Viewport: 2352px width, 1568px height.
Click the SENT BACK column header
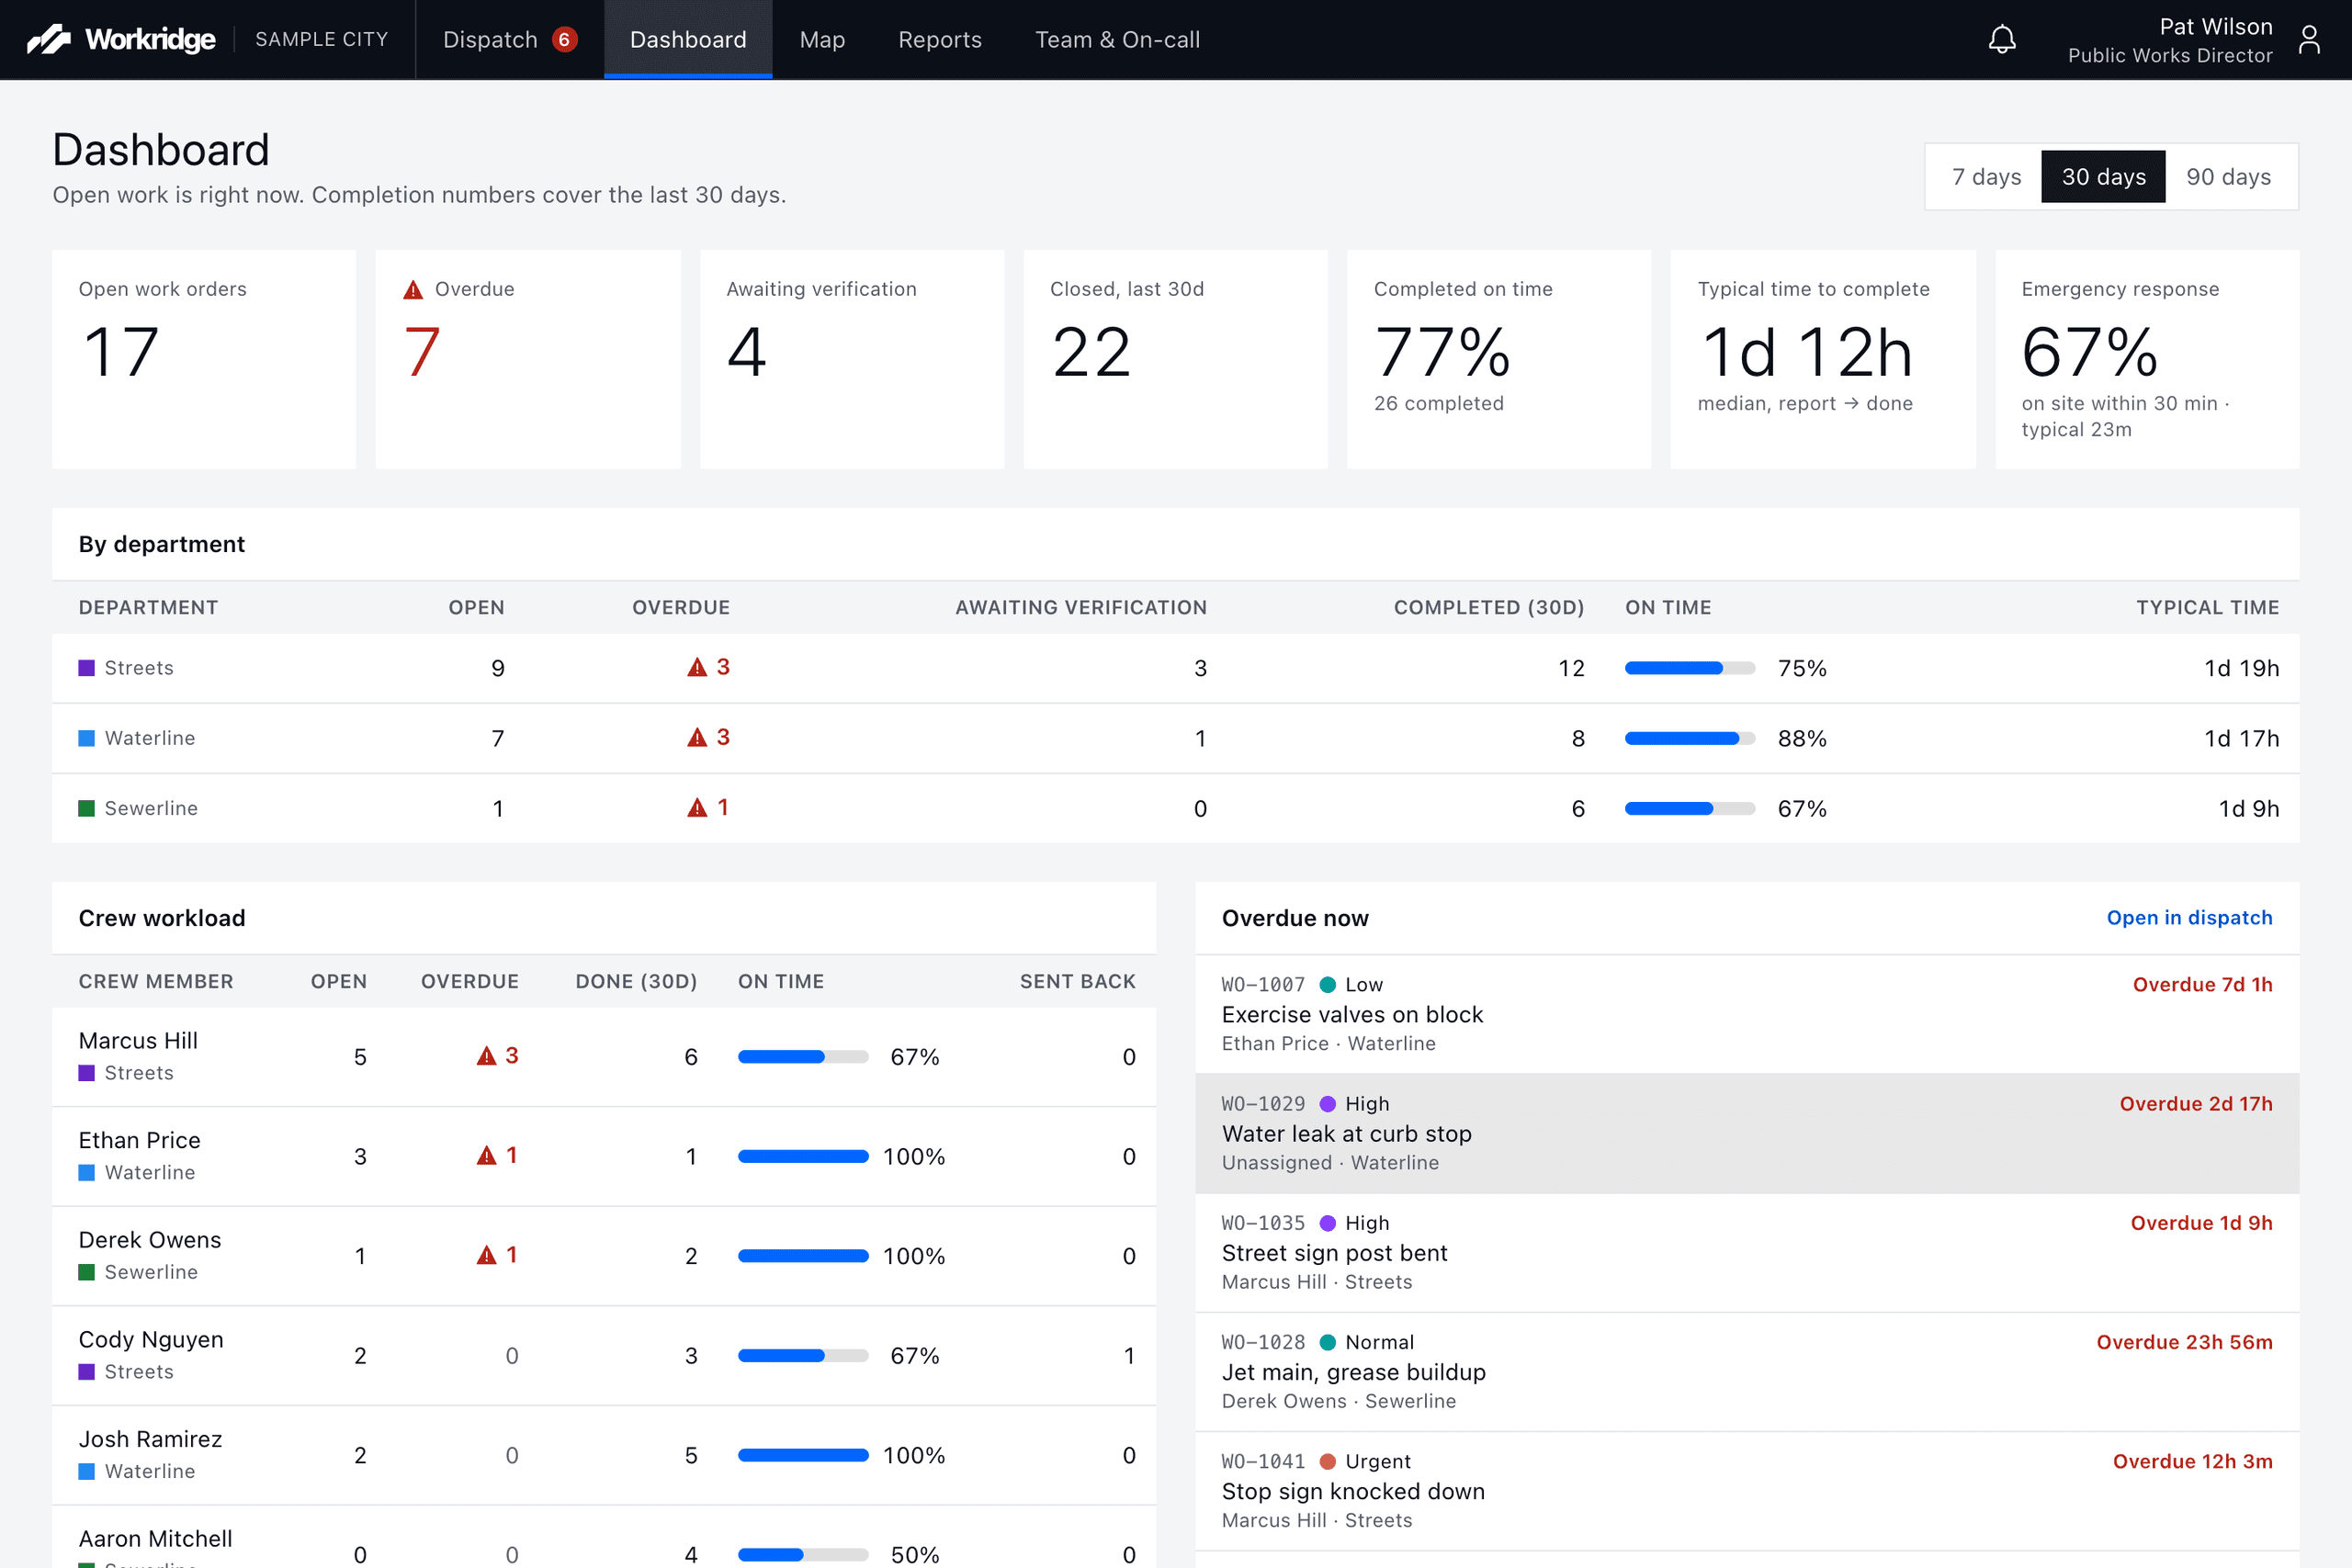(x=1077, y=981)
